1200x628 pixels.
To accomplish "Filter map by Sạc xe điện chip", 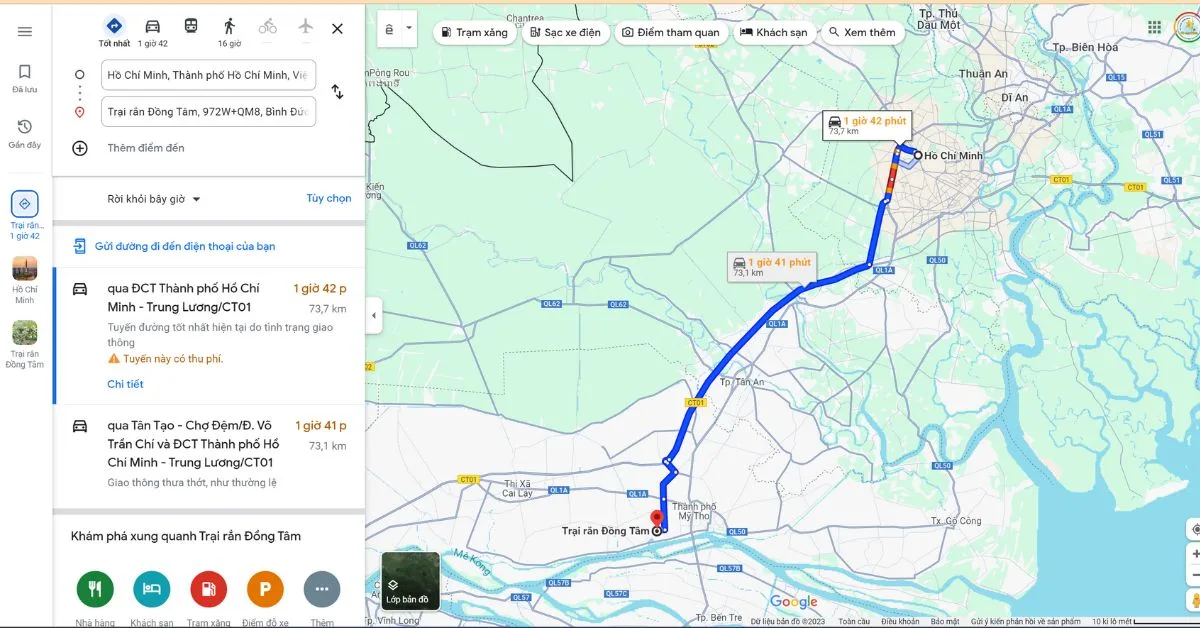I will tap(564, 33).
